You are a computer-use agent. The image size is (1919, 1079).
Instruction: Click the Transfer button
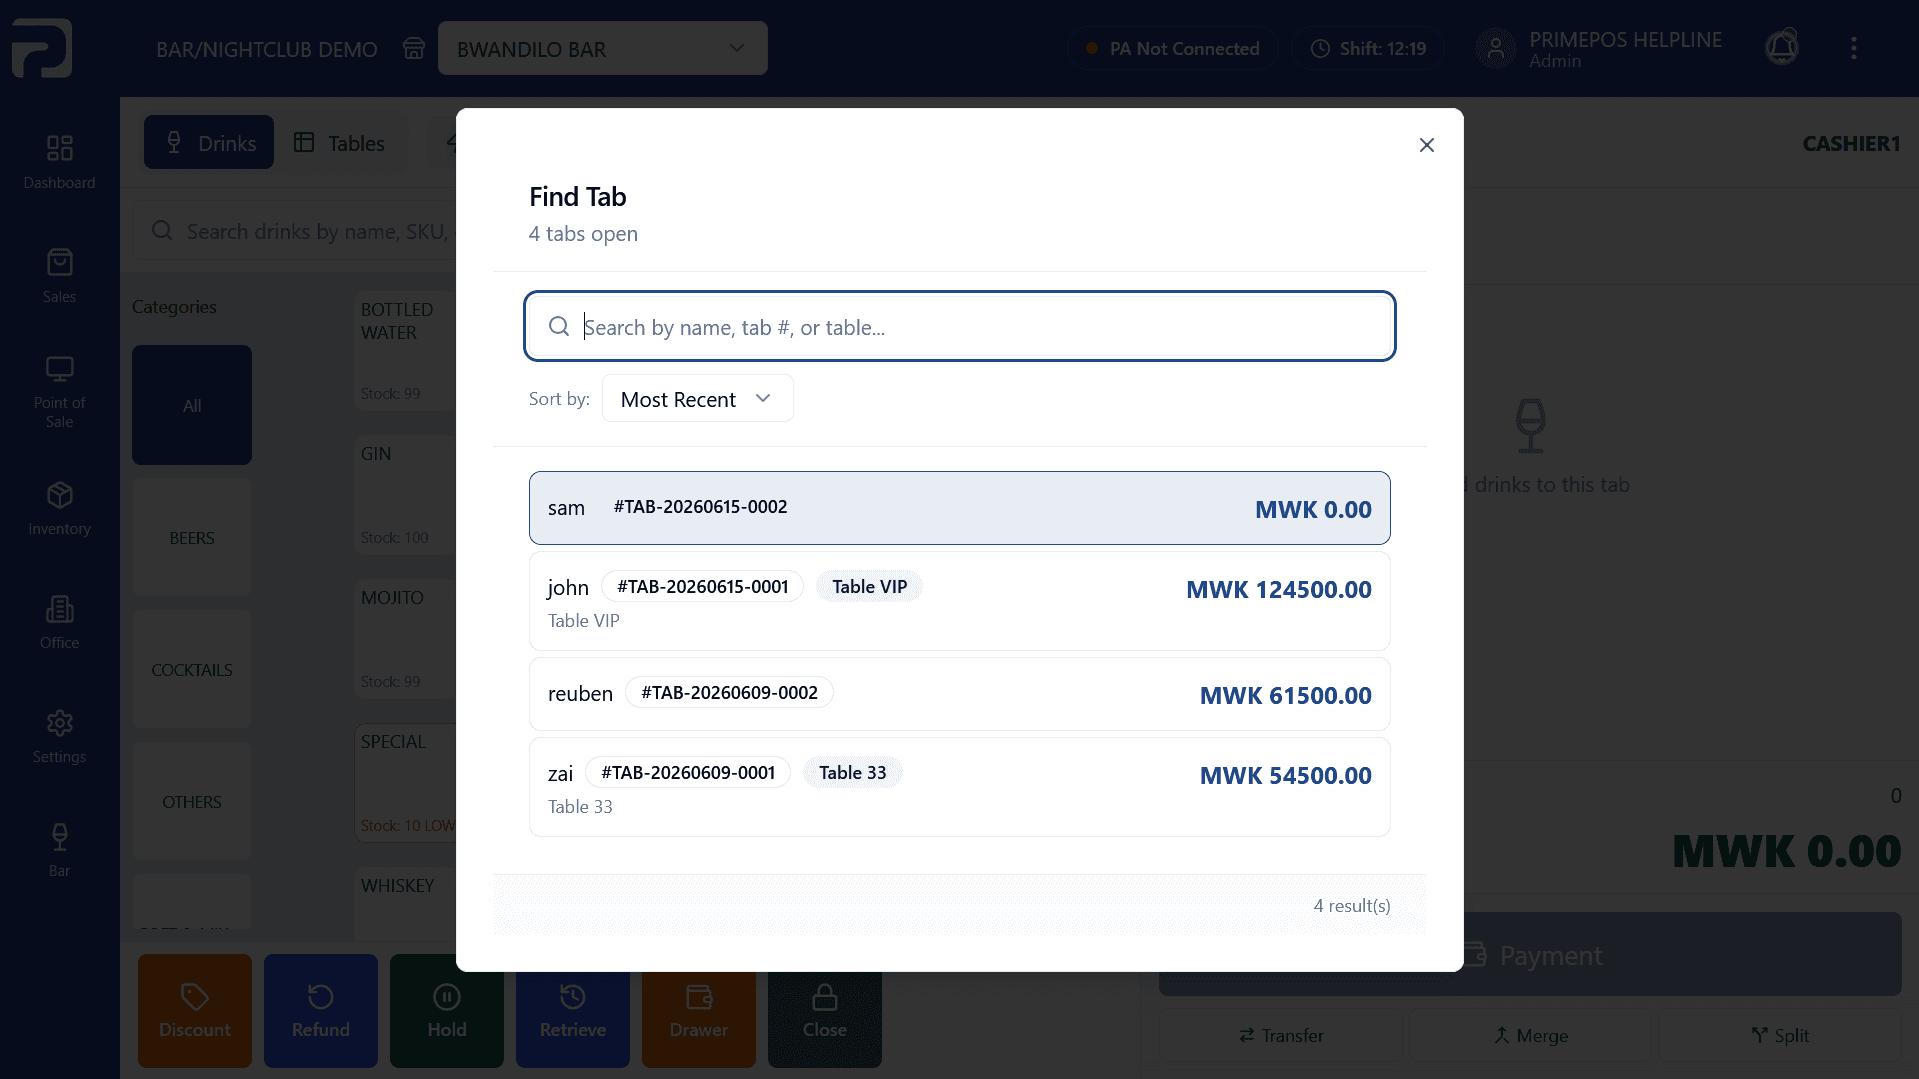[x=1281, y=1035]
